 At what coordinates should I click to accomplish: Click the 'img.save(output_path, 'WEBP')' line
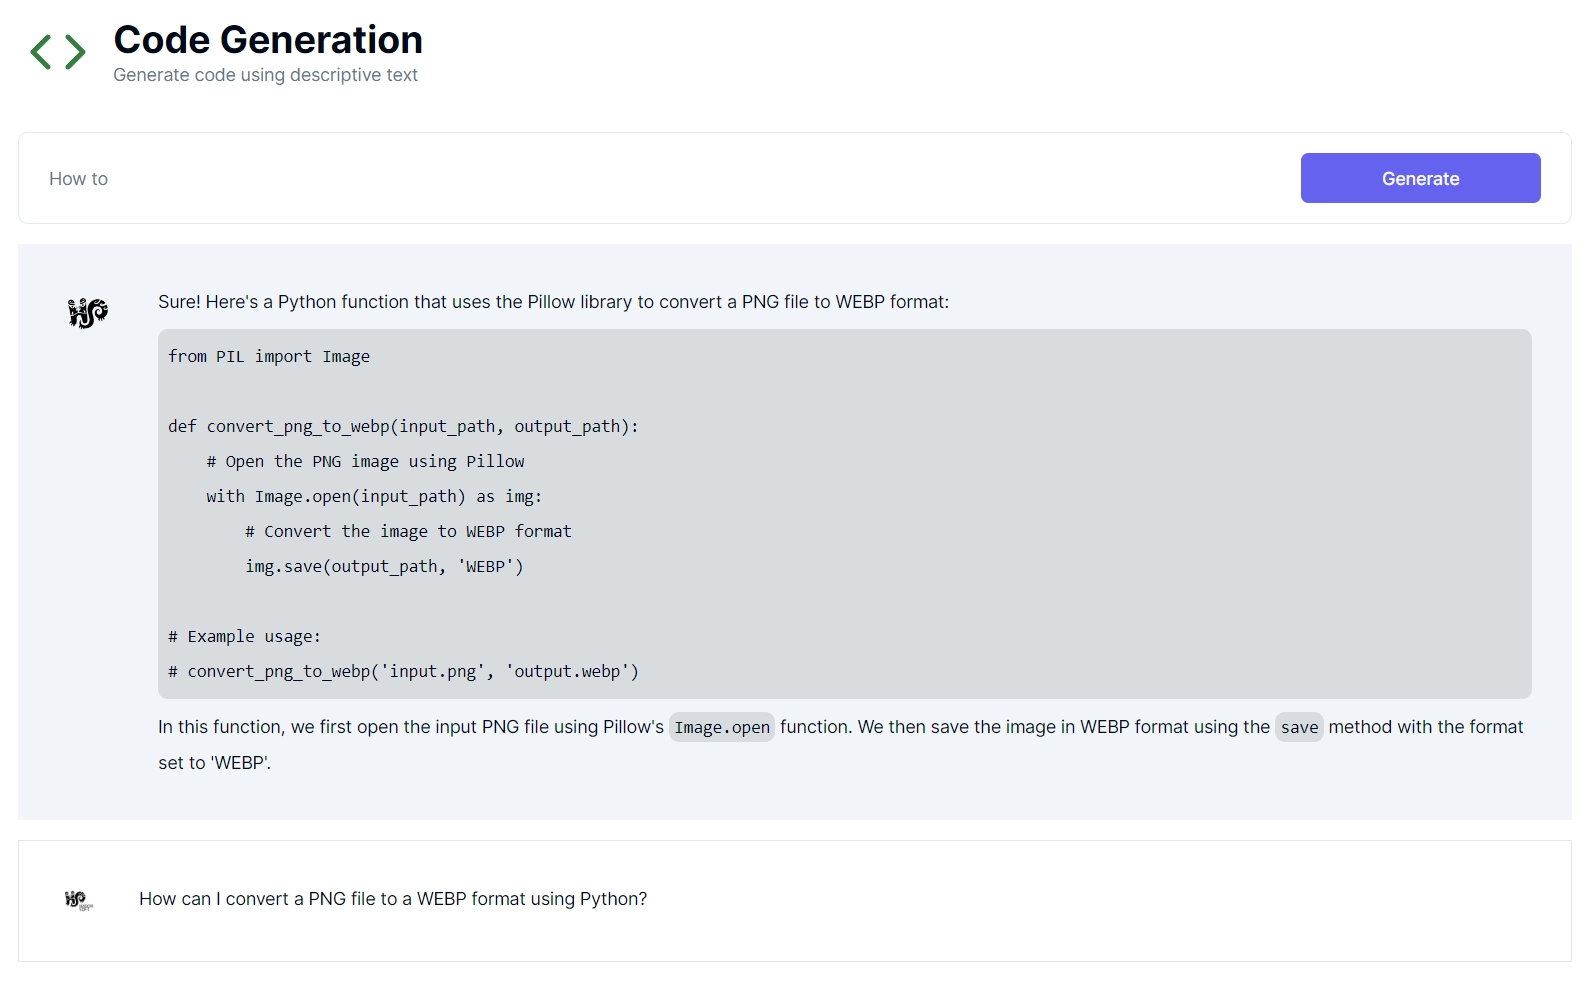(x=384, y=567)
